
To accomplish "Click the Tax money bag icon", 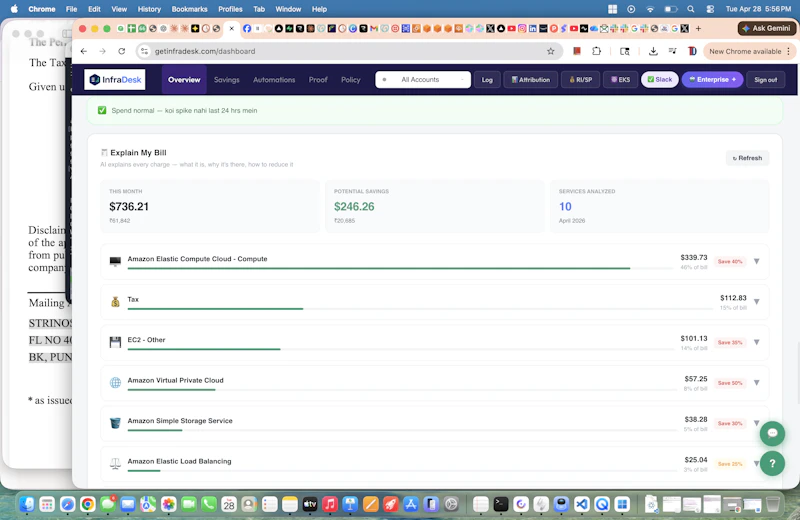I will 115,302.
